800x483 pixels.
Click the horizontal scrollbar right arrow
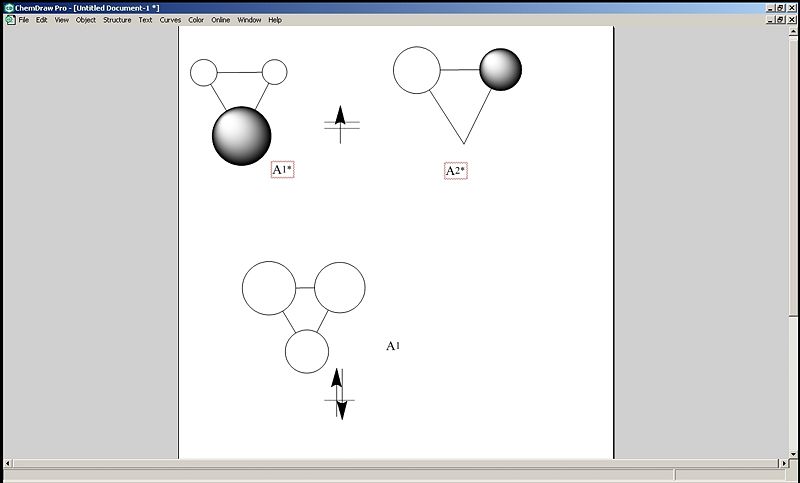coord(784,464)
